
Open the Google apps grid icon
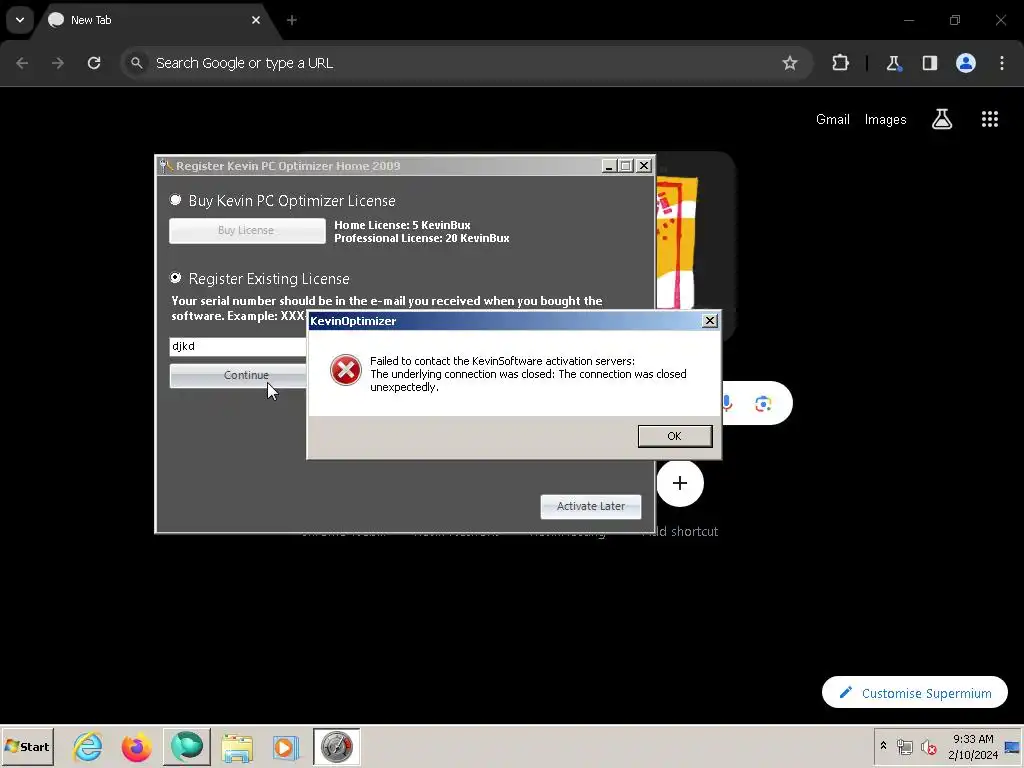point(989,120)
